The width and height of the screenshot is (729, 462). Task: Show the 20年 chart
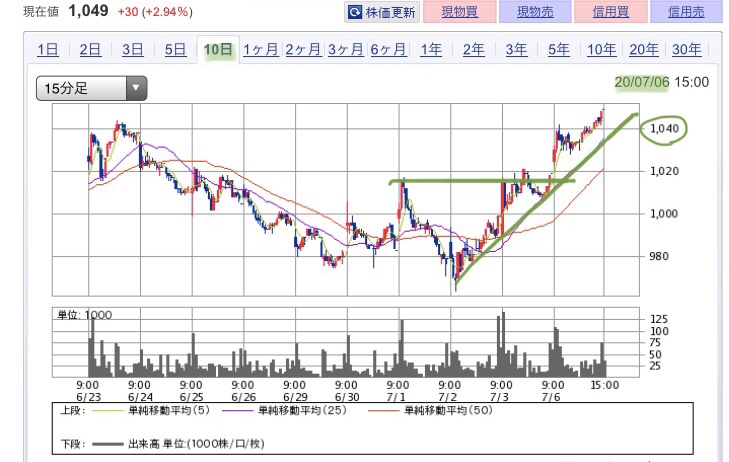(x=644, y=49)
